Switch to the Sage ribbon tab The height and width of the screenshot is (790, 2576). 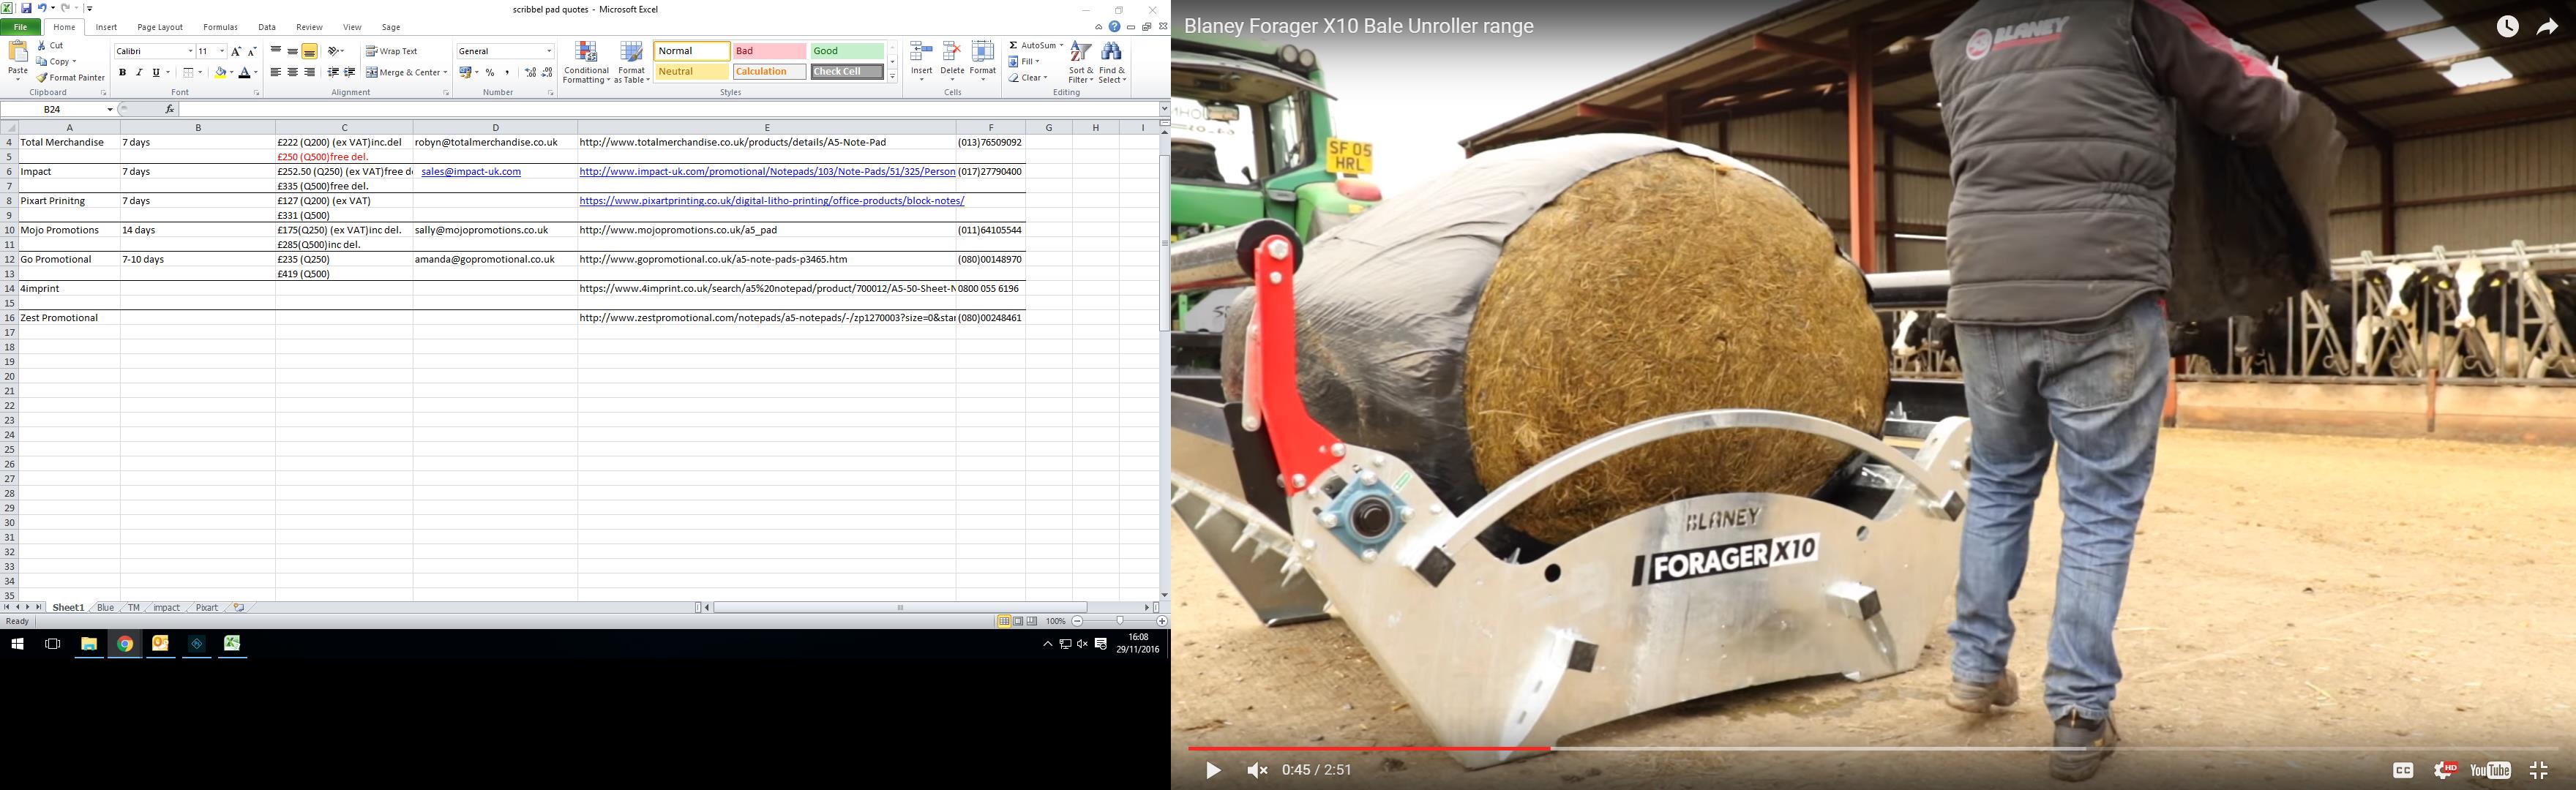(391, 27)
